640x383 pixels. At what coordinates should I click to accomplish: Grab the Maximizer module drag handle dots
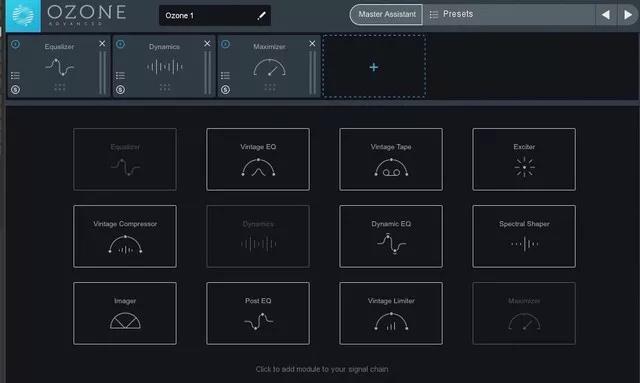pos(270,87)
